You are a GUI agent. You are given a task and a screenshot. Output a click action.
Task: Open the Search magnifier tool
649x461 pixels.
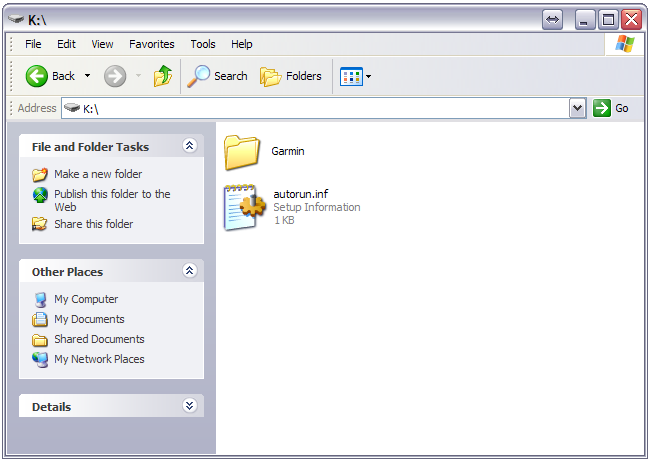[200, 76]
